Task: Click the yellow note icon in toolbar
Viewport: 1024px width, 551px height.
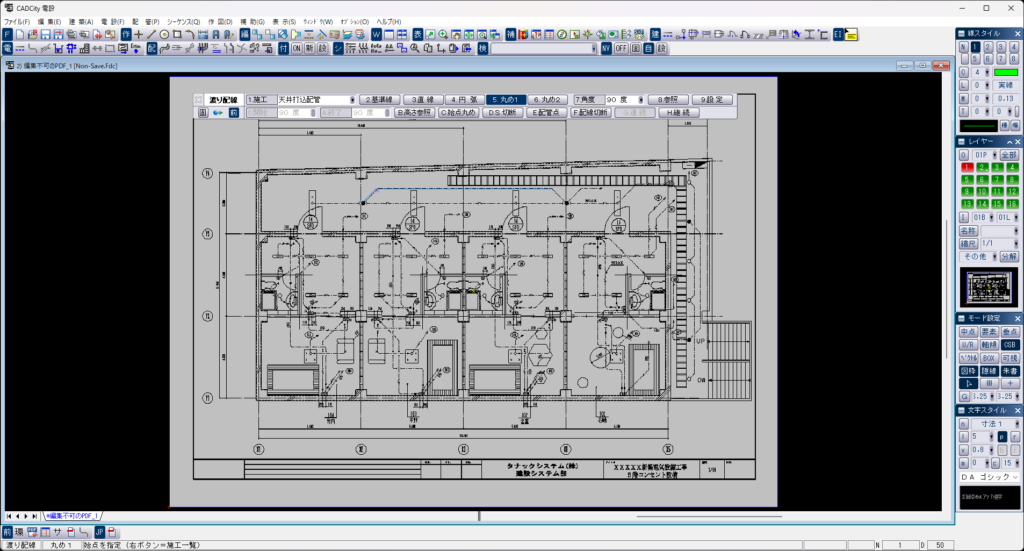Action: pos(852,34)
